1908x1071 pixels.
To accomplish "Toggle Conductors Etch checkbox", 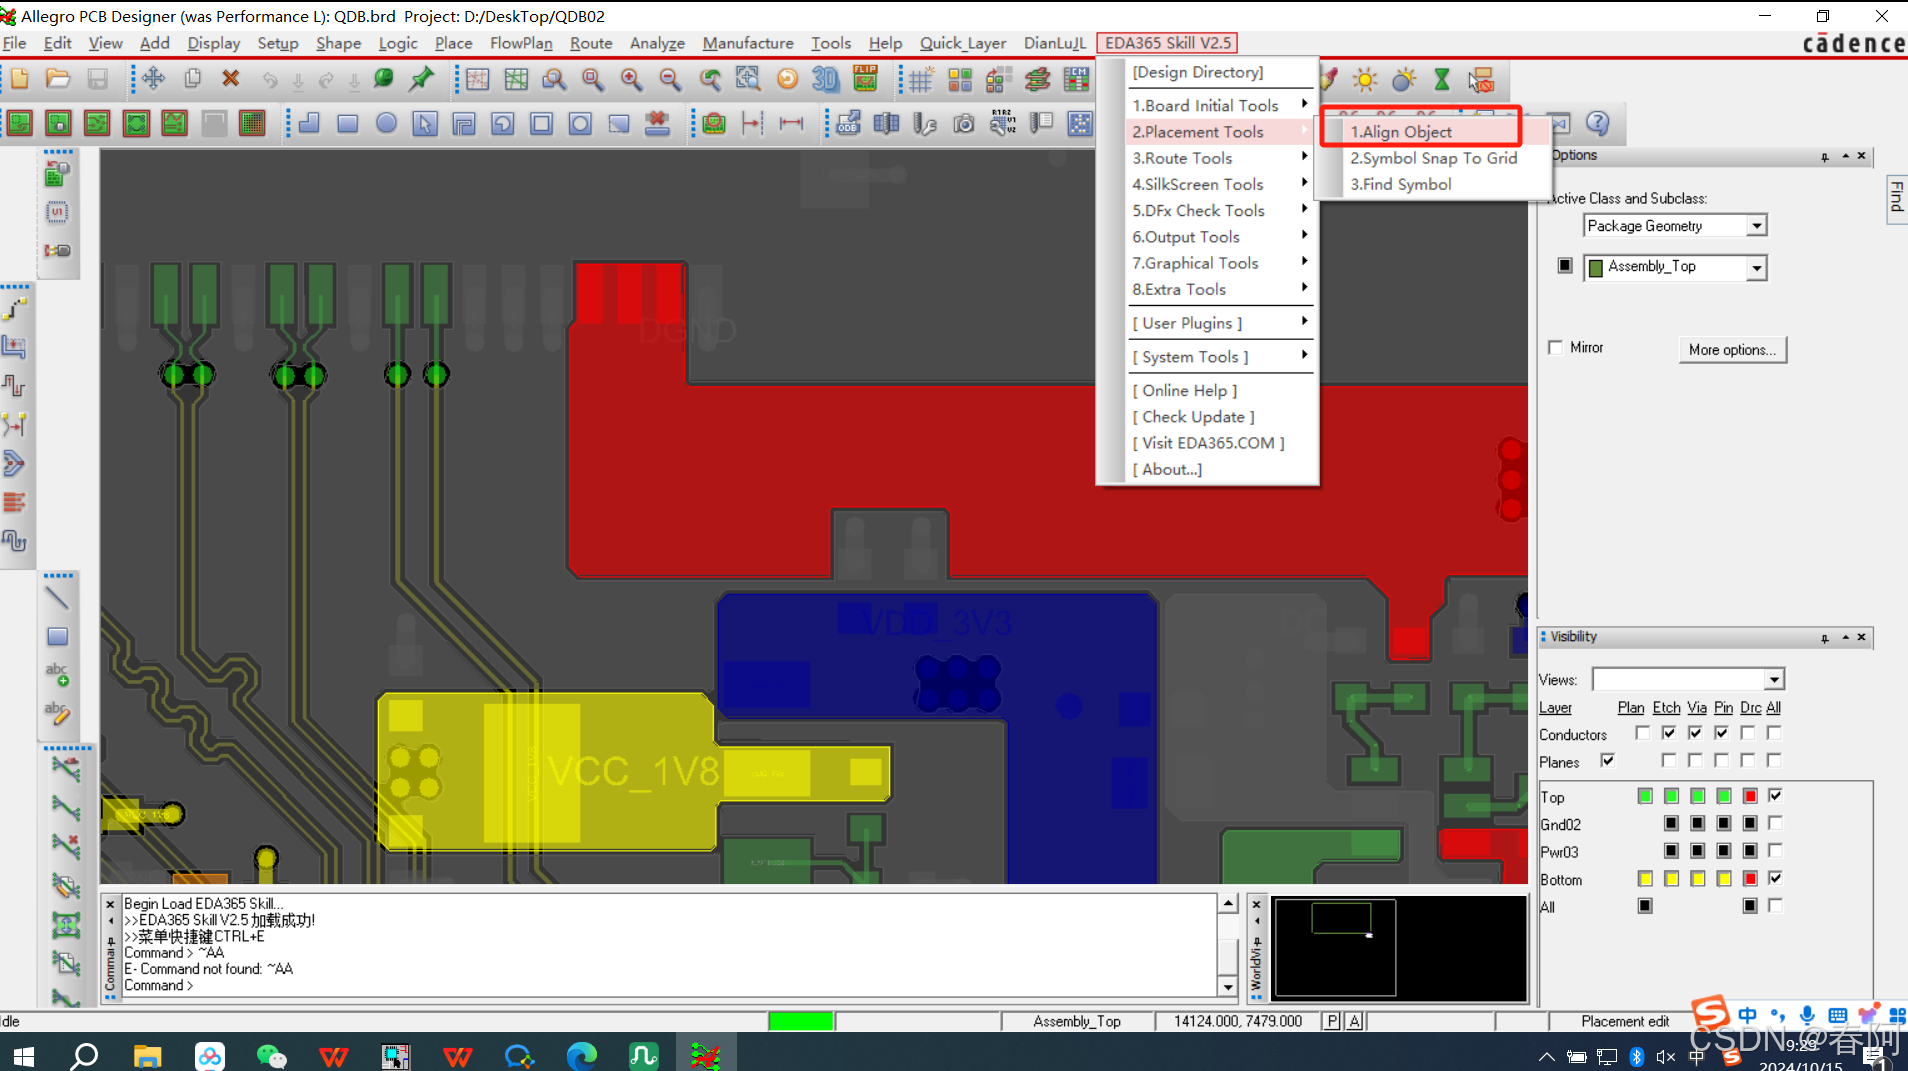I will click(x=1668, y=733).
